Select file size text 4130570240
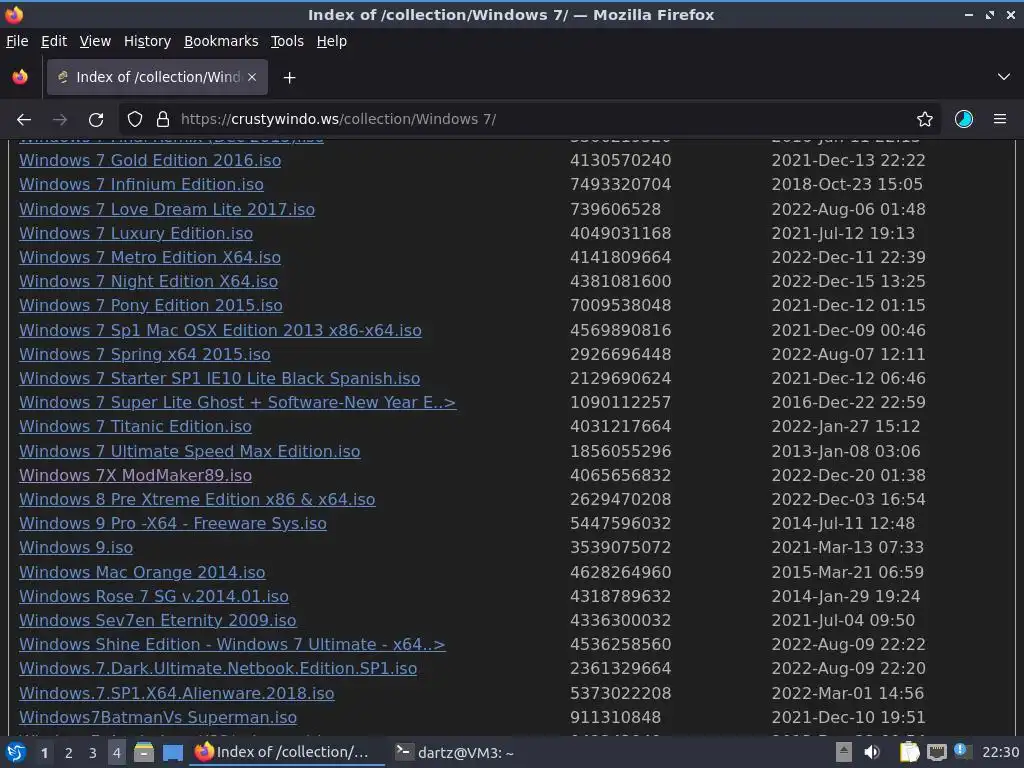1024x768 pixels. coord(620,161)
